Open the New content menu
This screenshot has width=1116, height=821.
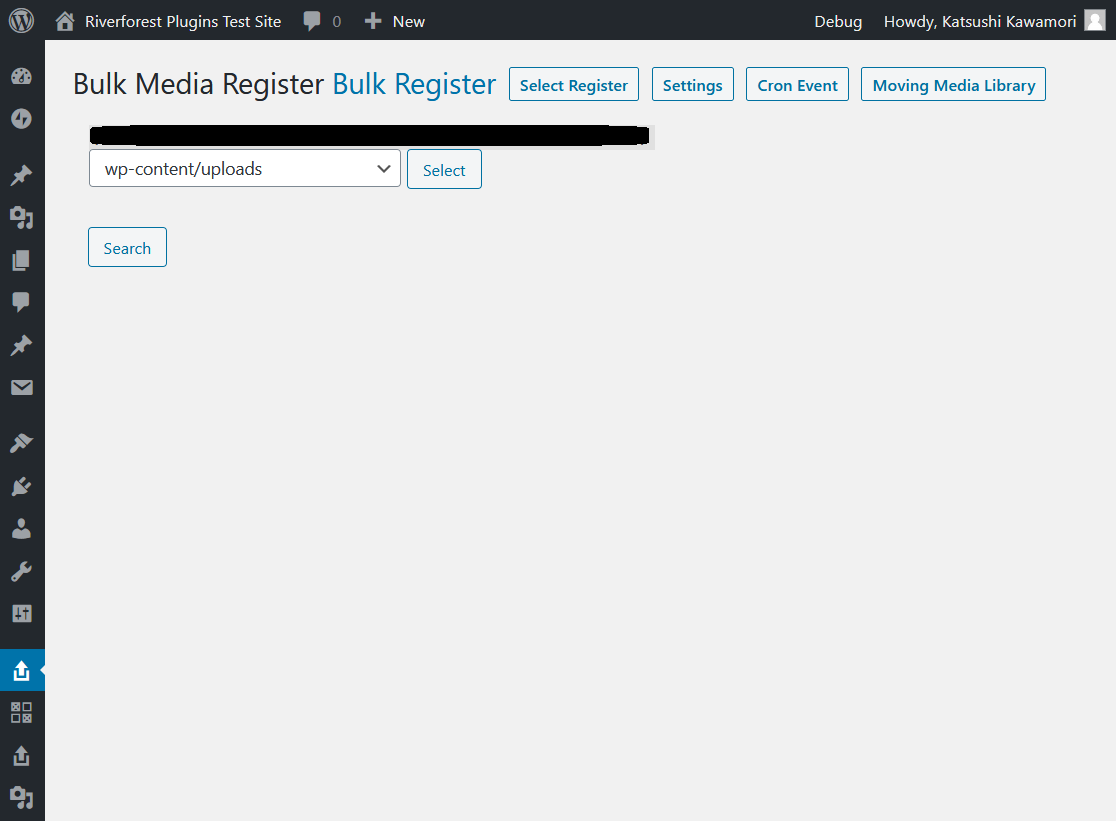click(x=409, y=21)
